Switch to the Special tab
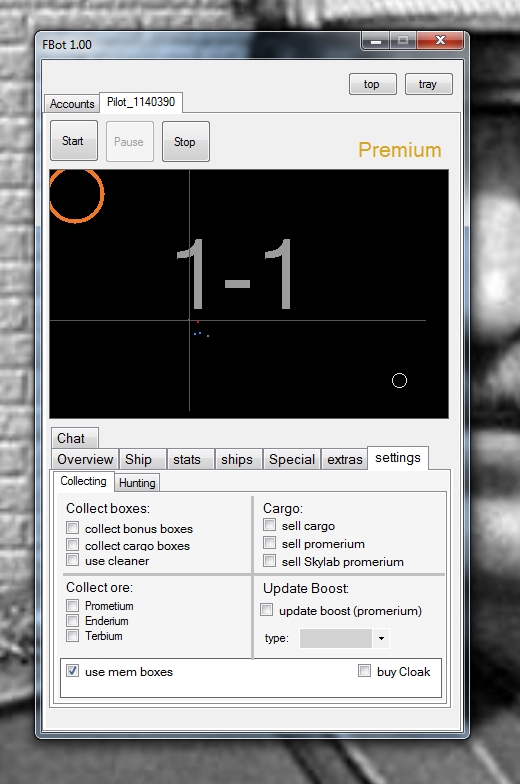Viewport: 520px width, 784px height. [292, 459]
